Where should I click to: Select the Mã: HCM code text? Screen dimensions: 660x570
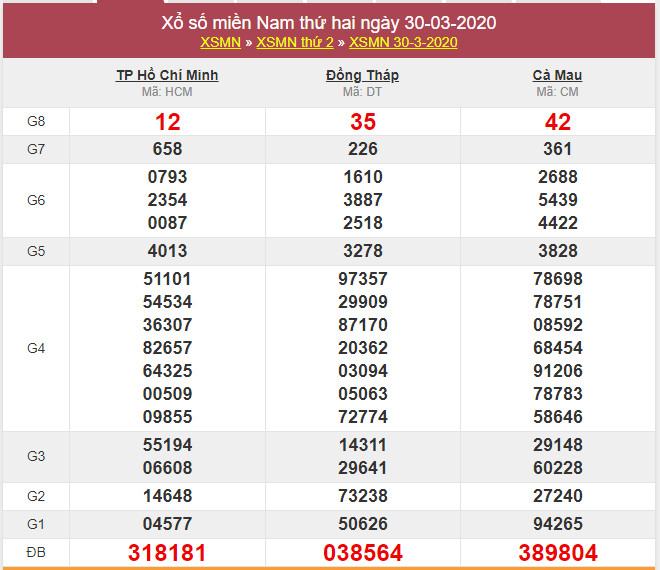pyautogui.click(x=167, y=92)
